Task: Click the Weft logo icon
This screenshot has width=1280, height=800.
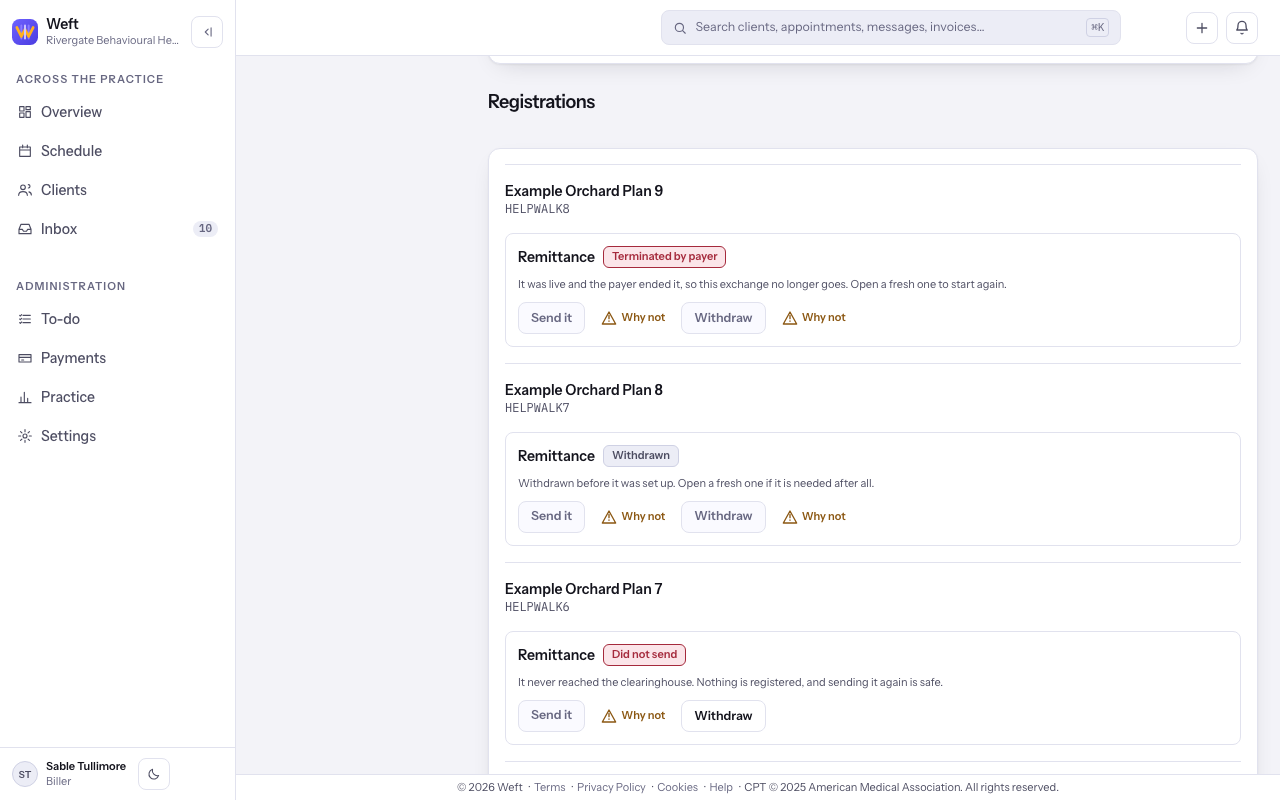Action: [25, 32]
